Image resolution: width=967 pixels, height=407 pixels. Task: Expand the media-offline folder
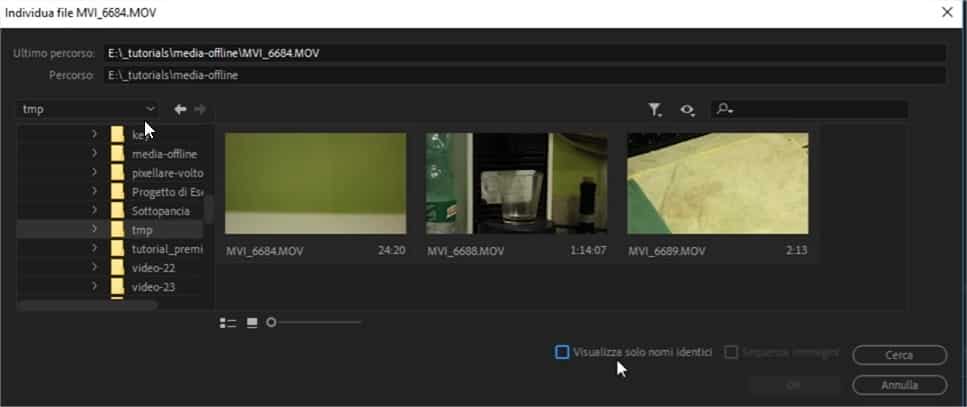point(94,154)
